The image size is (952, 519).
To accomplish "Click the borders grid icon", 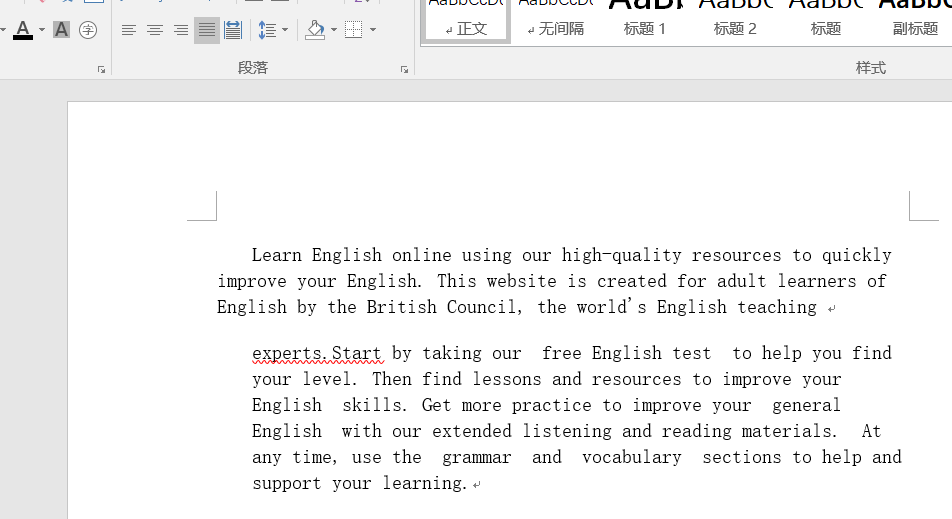I will [x=353, y=30].
